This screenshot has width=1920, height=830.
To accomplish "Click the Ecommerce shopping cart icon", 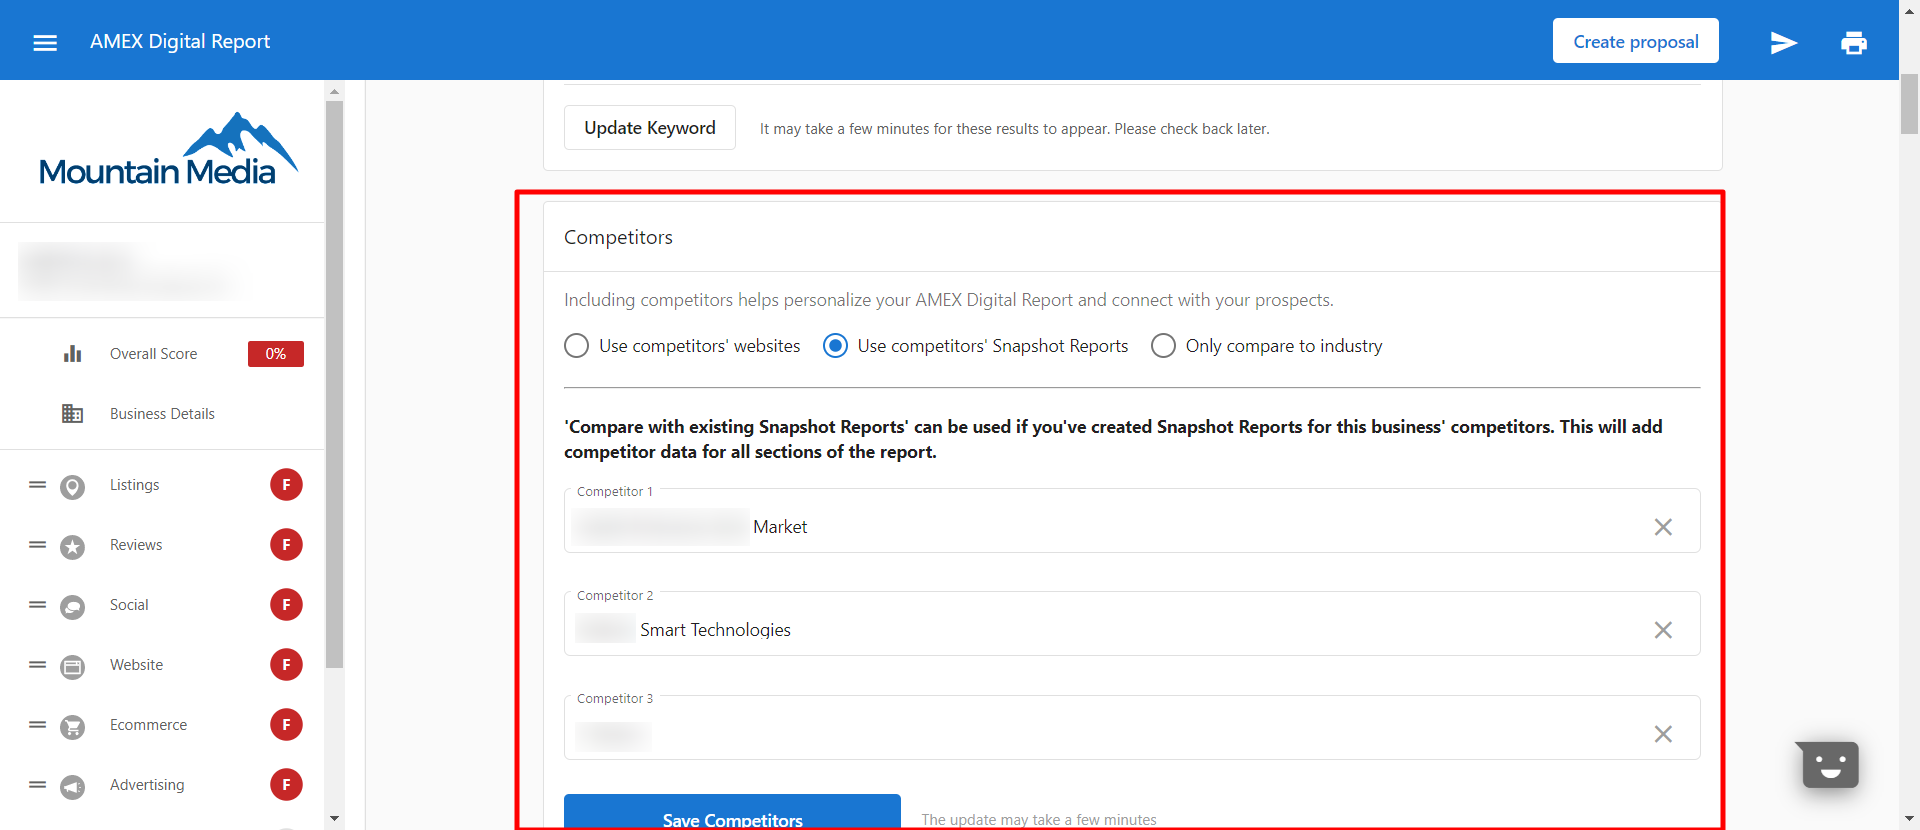I will click(72, 727).
